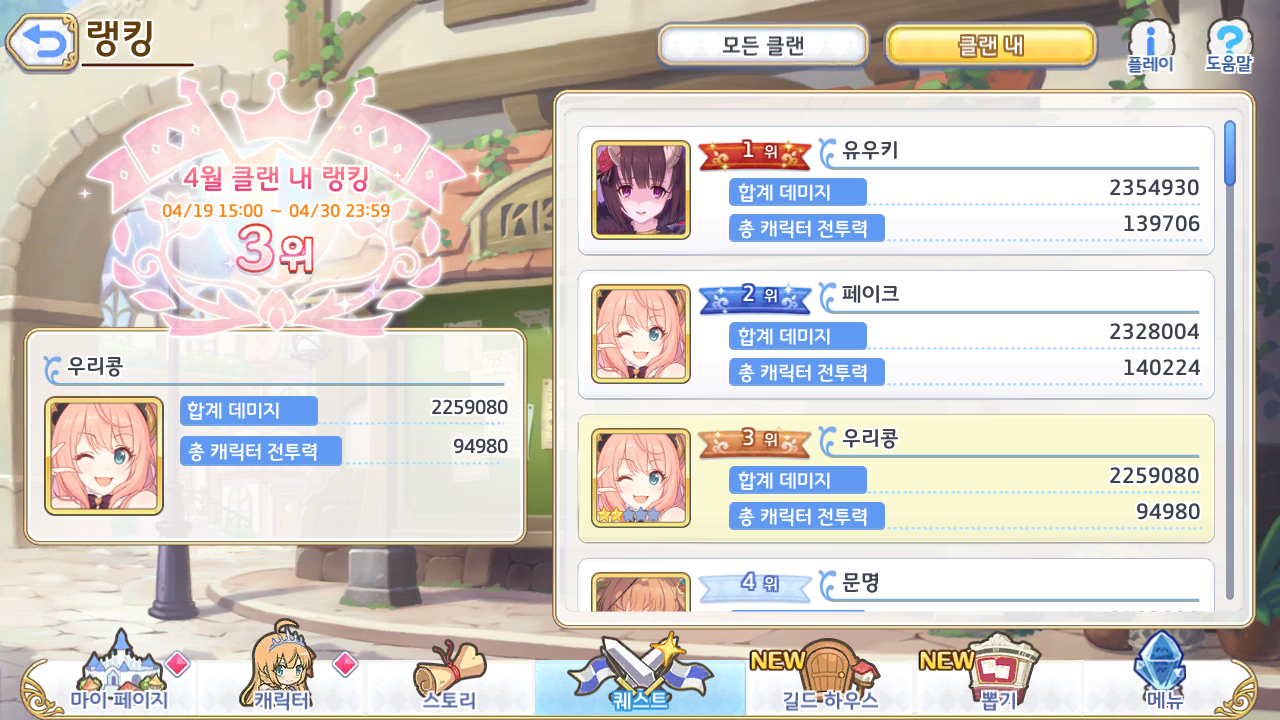Open the 도움말 help icon
The height and width of the screenshot is (720, 1280).
[1229, 46]
